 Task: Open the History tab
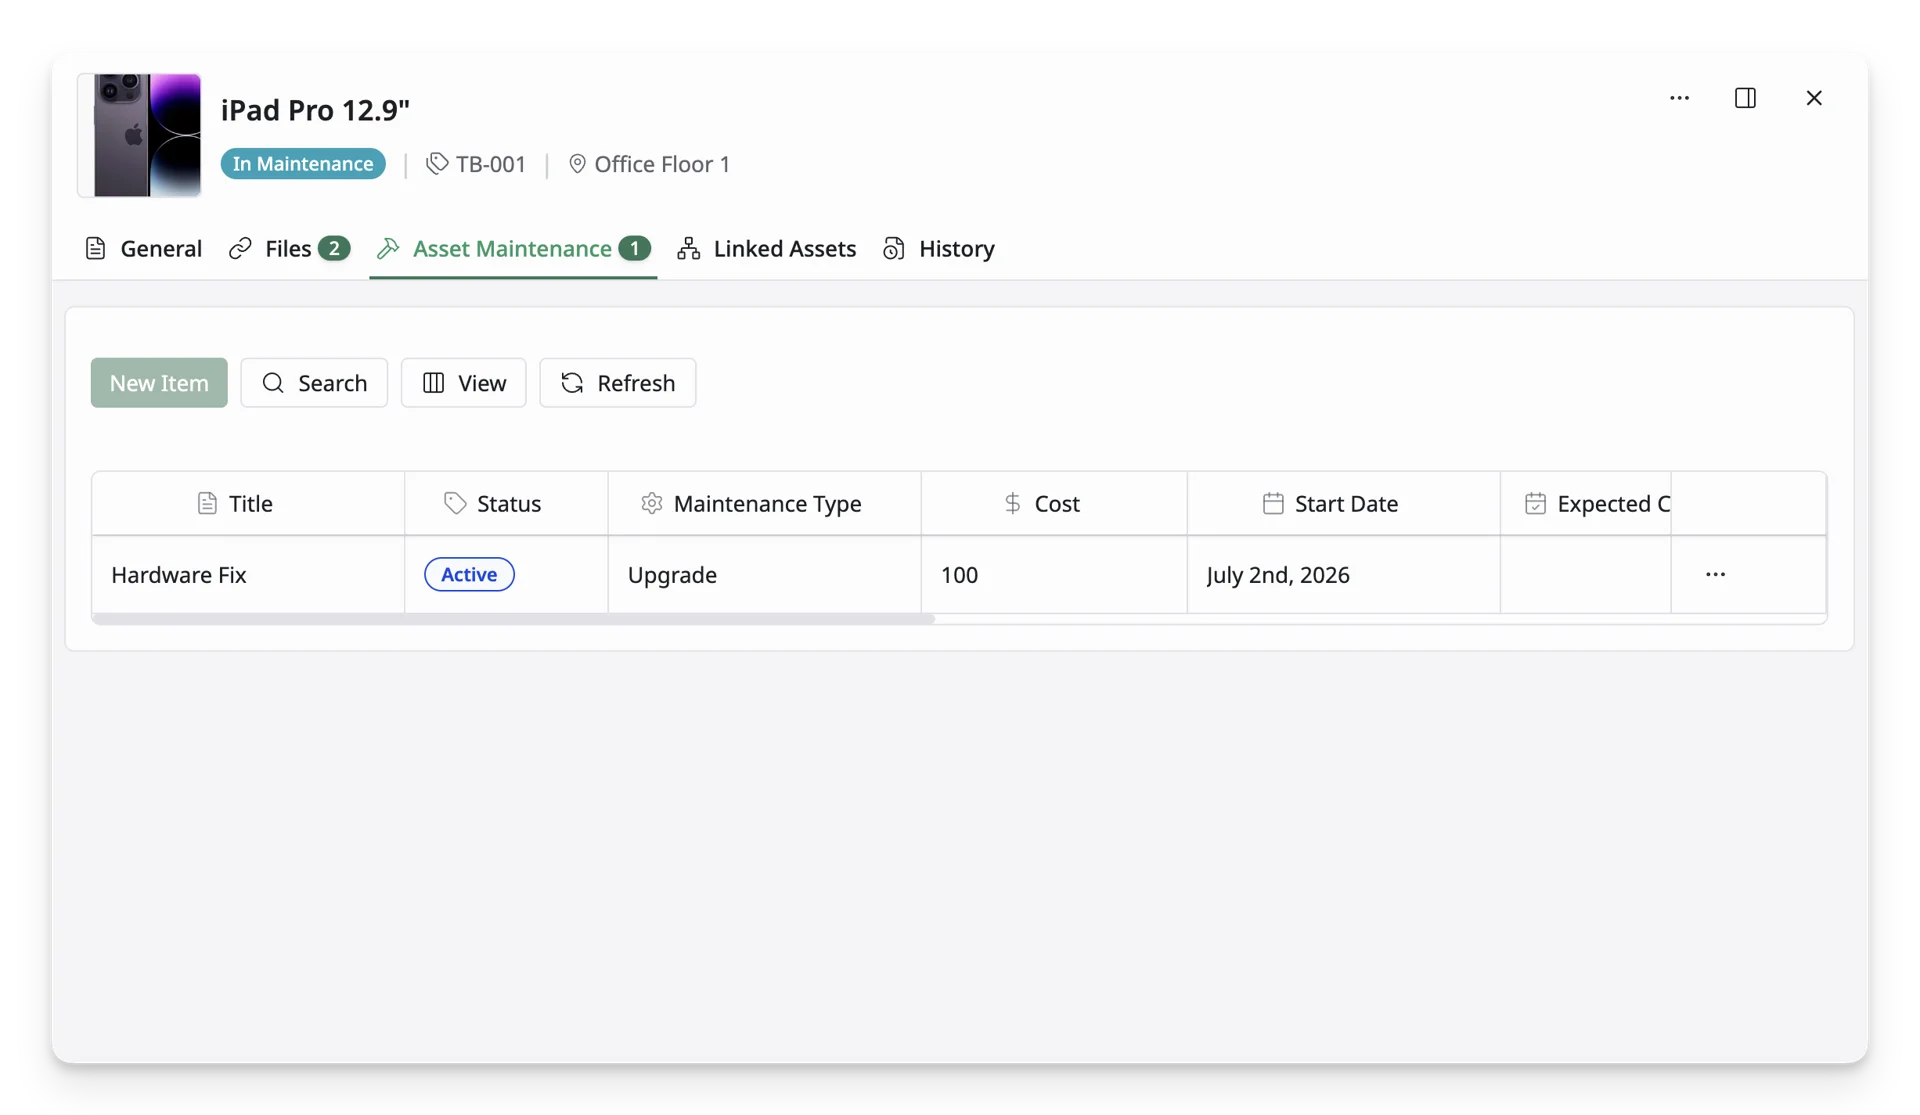[x=939, y=248]
